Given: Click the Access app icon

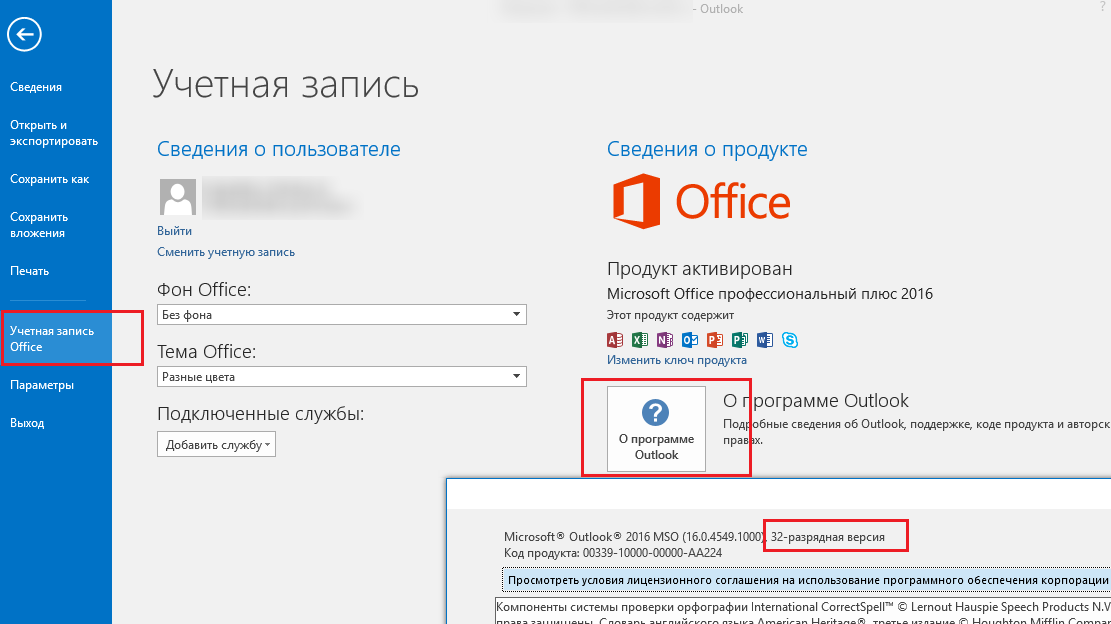Looking at the screenshot, I should click(615, 340).
